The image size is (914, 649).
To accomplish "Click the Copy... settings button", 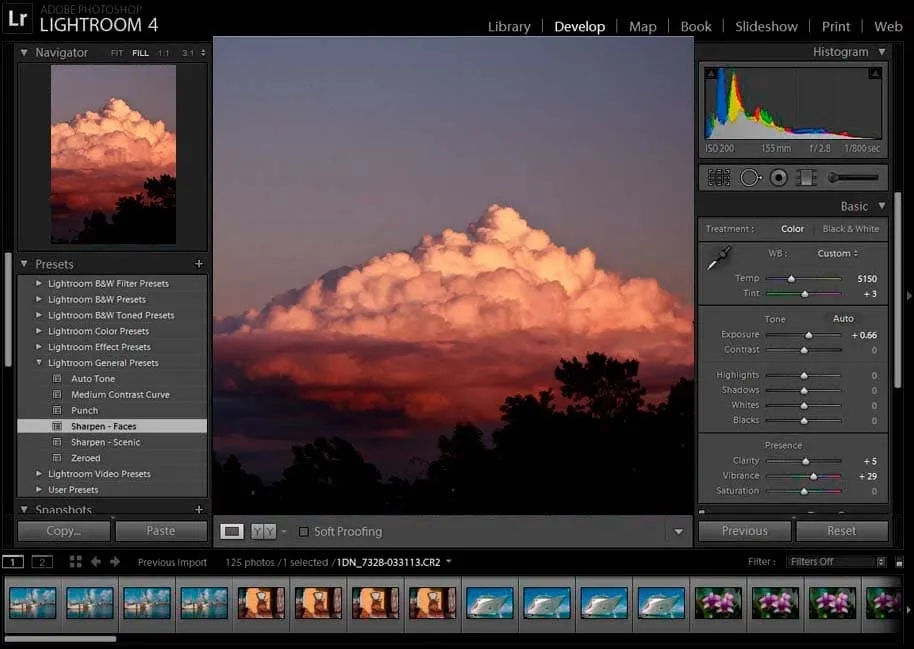I will click(x=63, y=531).
